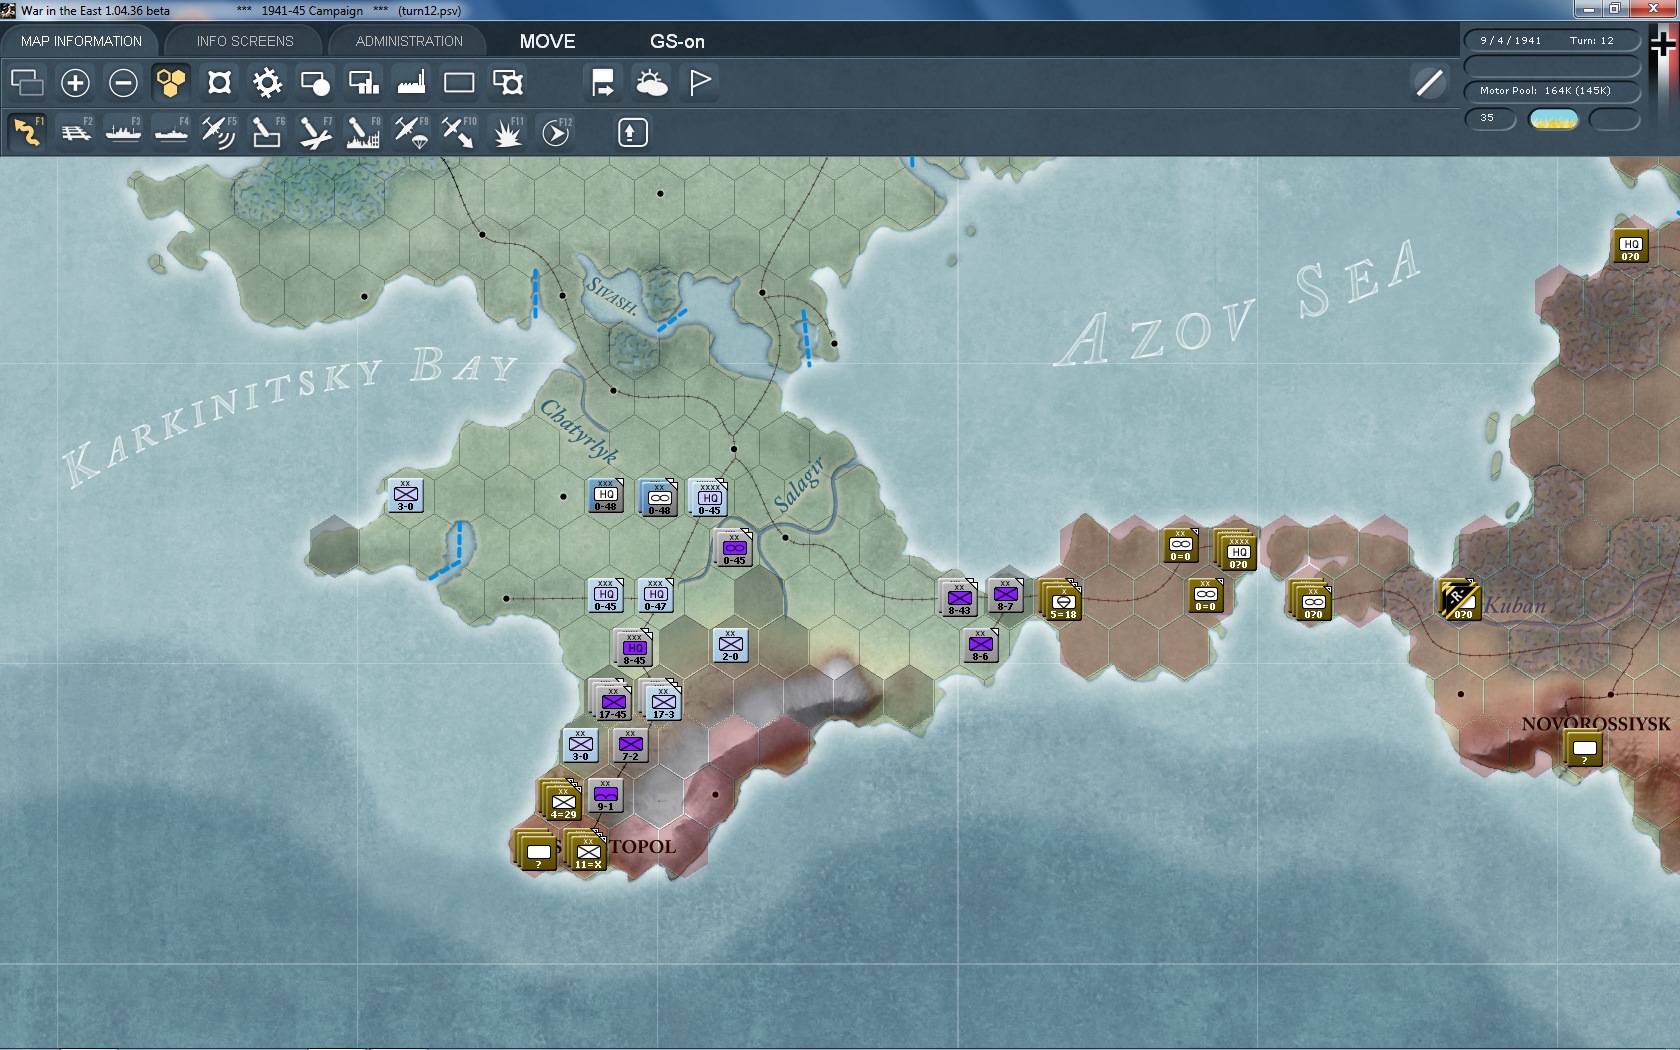Screen dimensions: 1680x1050
Task: Switch to the MAP INFORMATION tab
Action: tap(81, 41)
